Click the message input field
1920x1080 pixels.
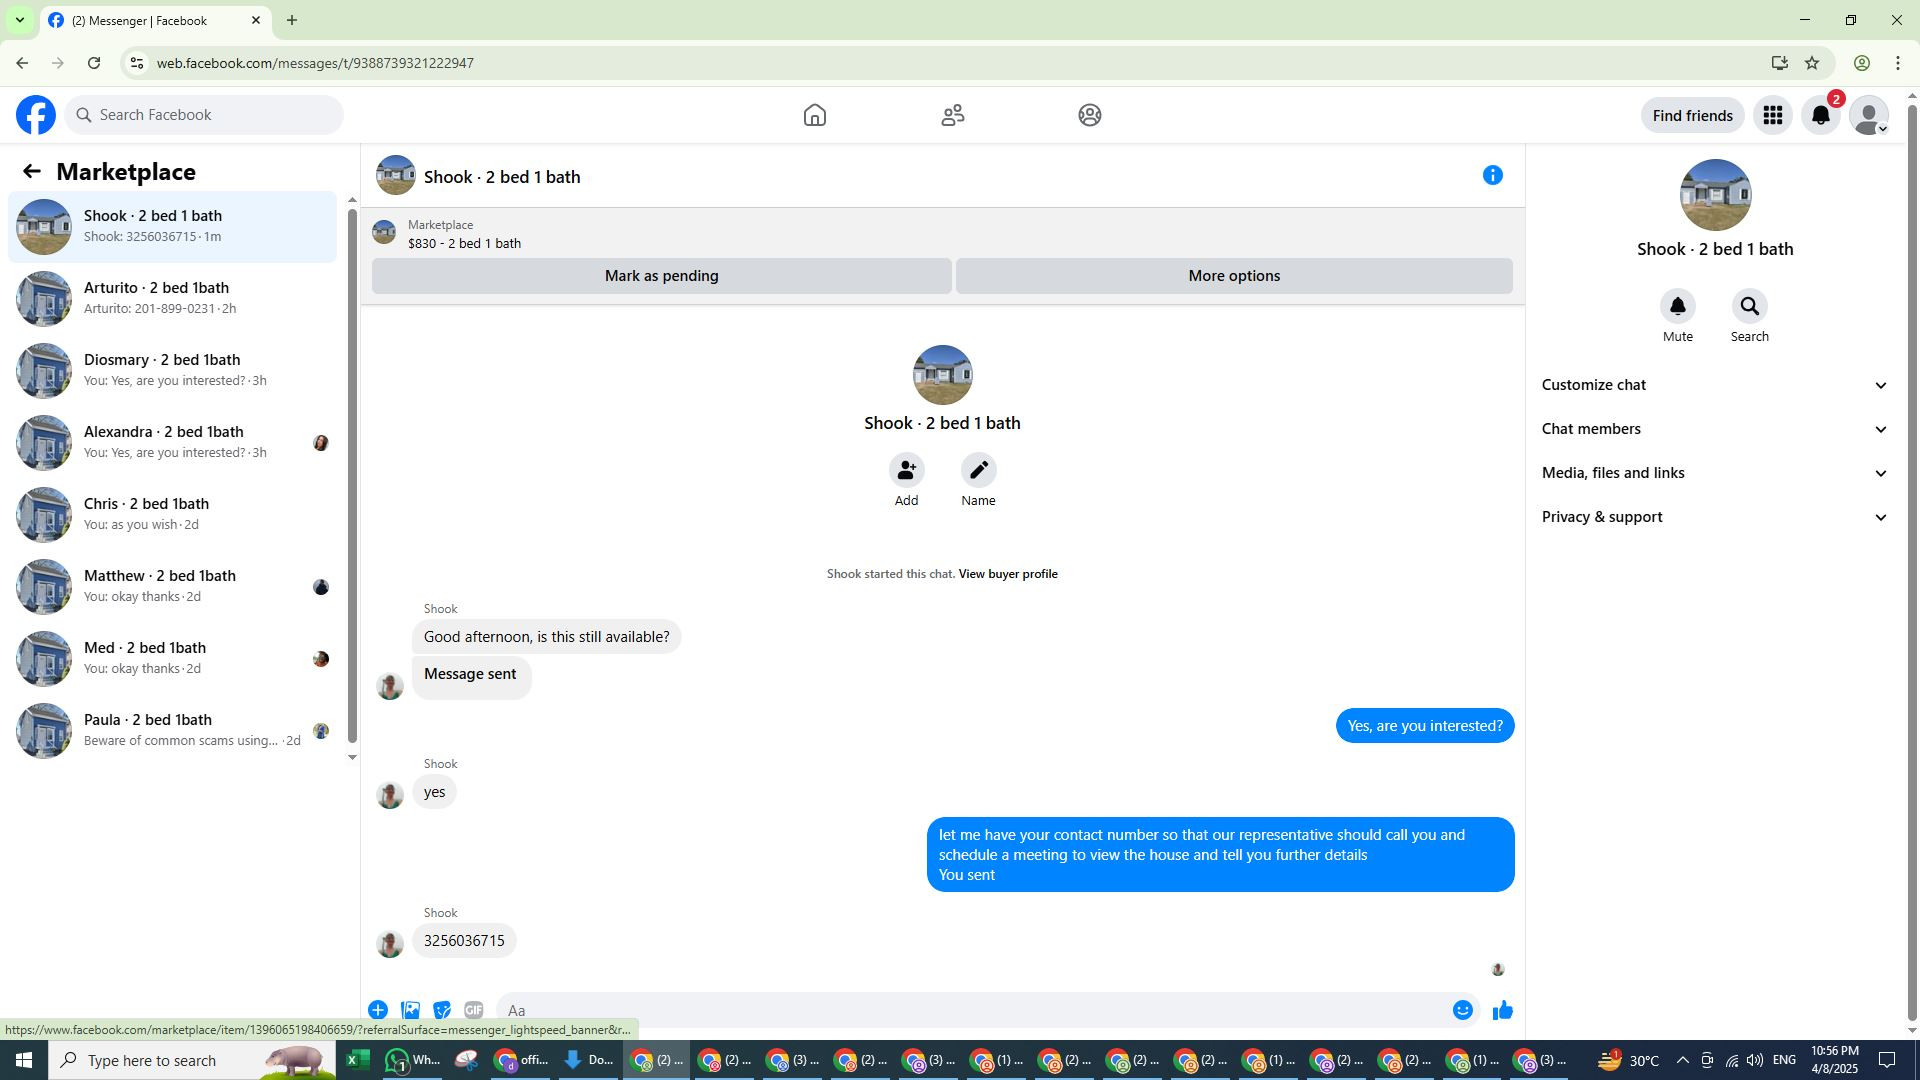(x=970, y=1010)
